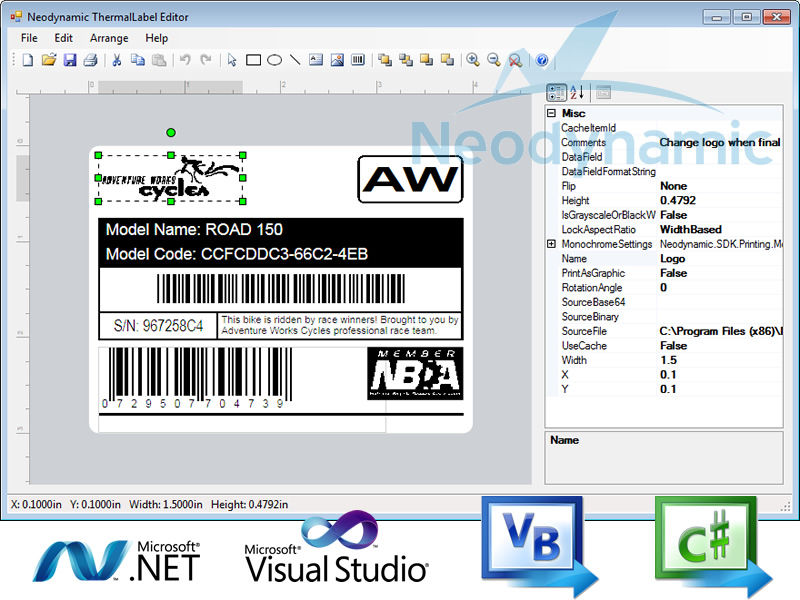Screen dimensions: 800x600
Task: Select the AW boxed logo item
Action: point(410,179)
